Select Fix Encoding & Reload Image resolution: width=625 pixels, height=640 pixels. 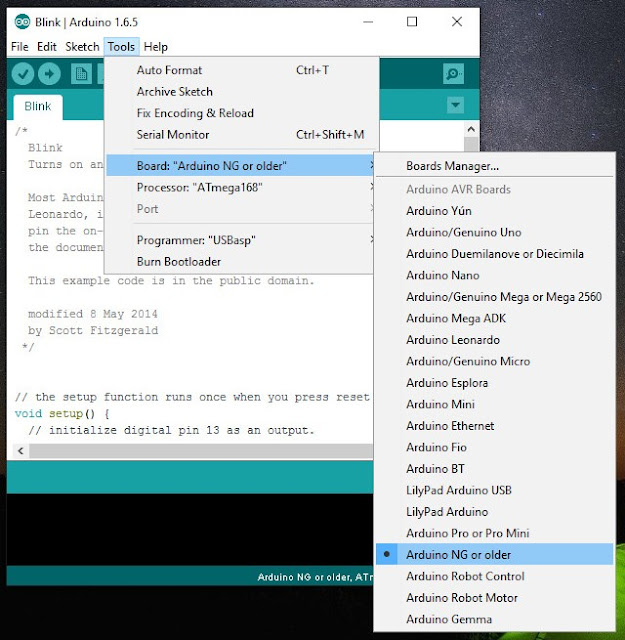click(x=241, y=113)
